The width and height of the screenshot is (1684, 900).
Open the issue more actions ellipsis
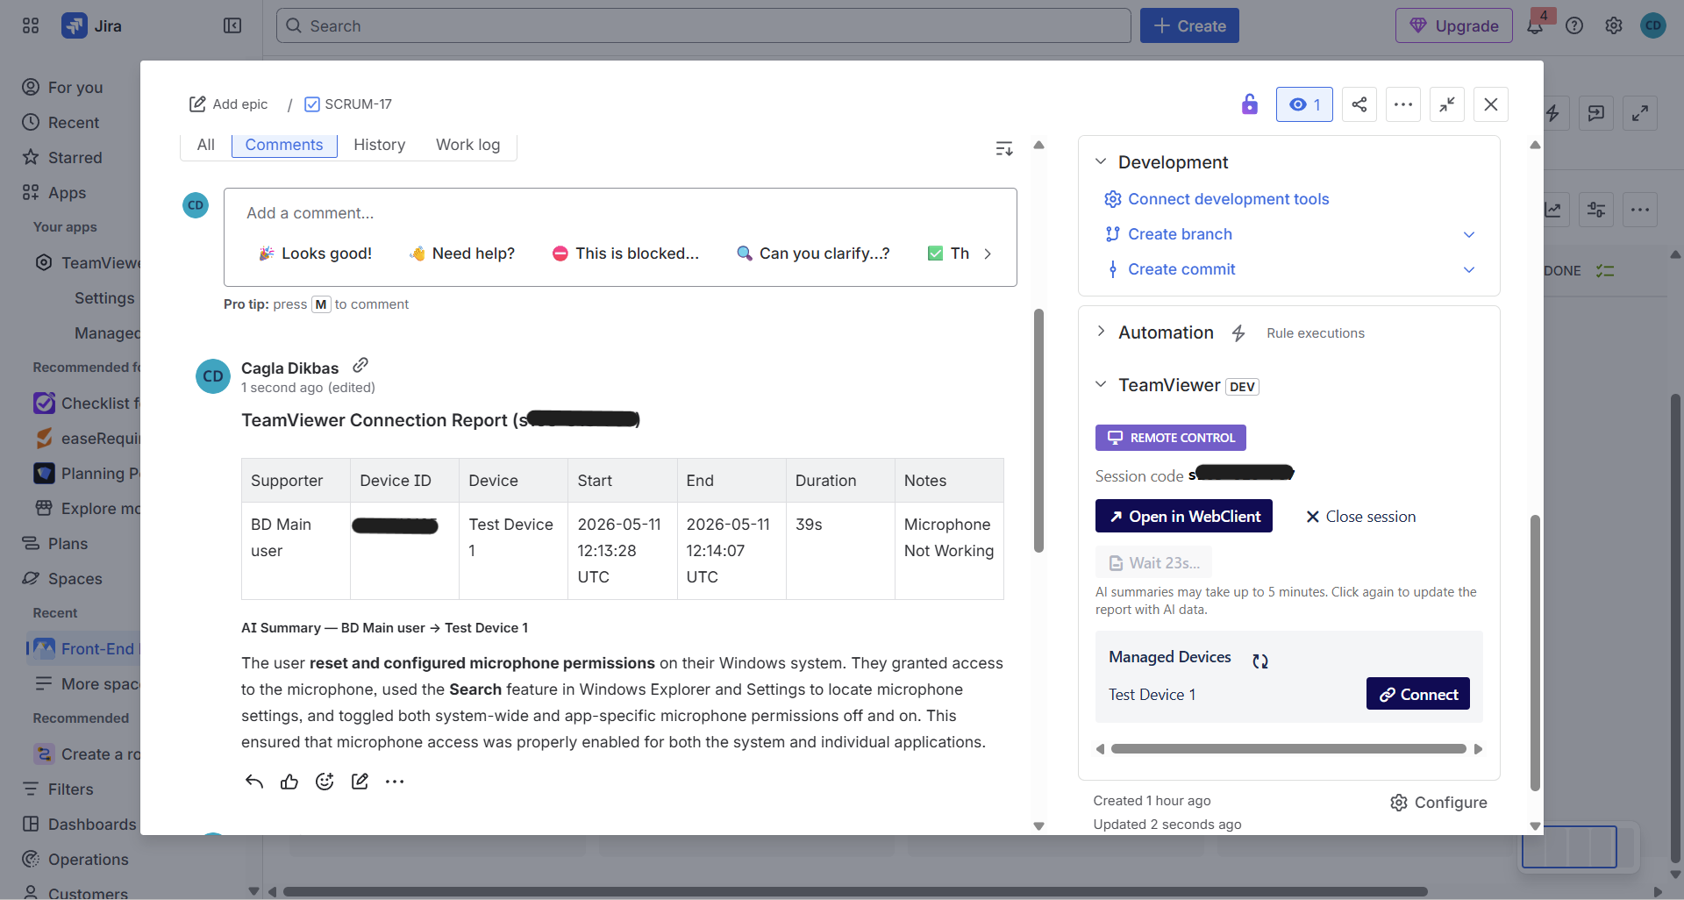pyautogui.click(x=1403, y=104)
